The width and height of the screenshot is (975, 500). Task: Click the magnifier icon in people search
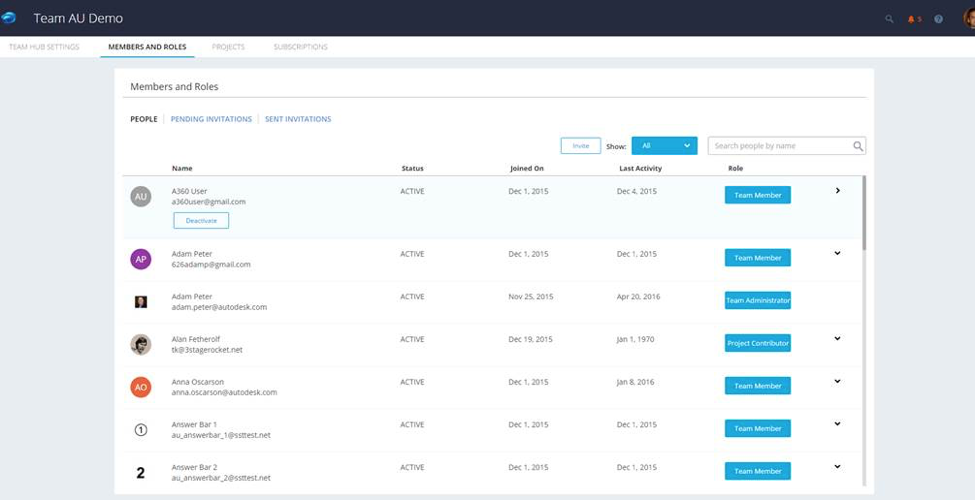(858, 146)
